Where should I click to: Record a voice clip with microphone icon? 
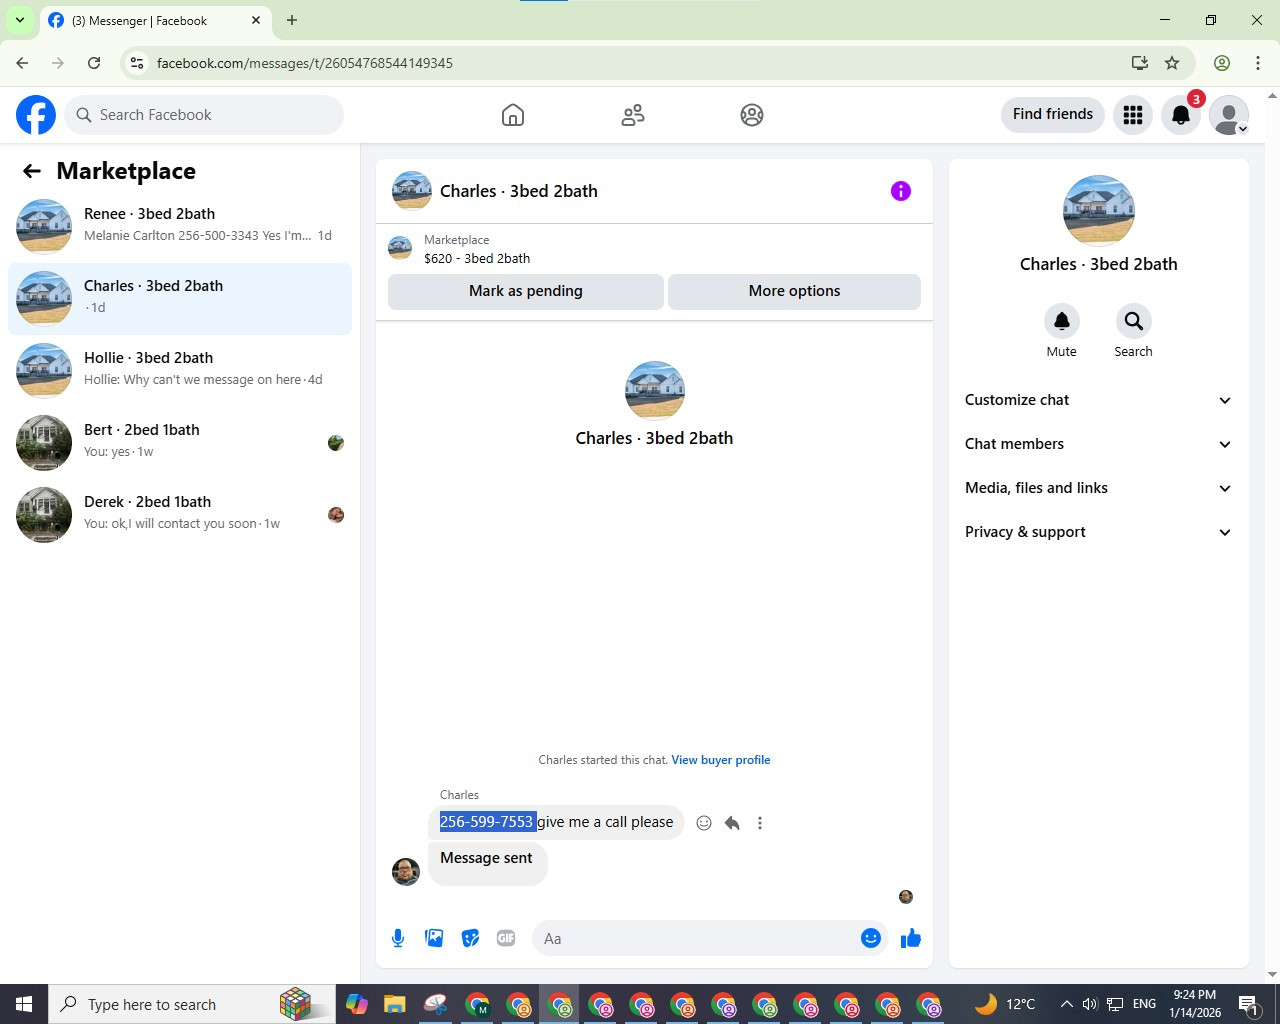(398, 938)
